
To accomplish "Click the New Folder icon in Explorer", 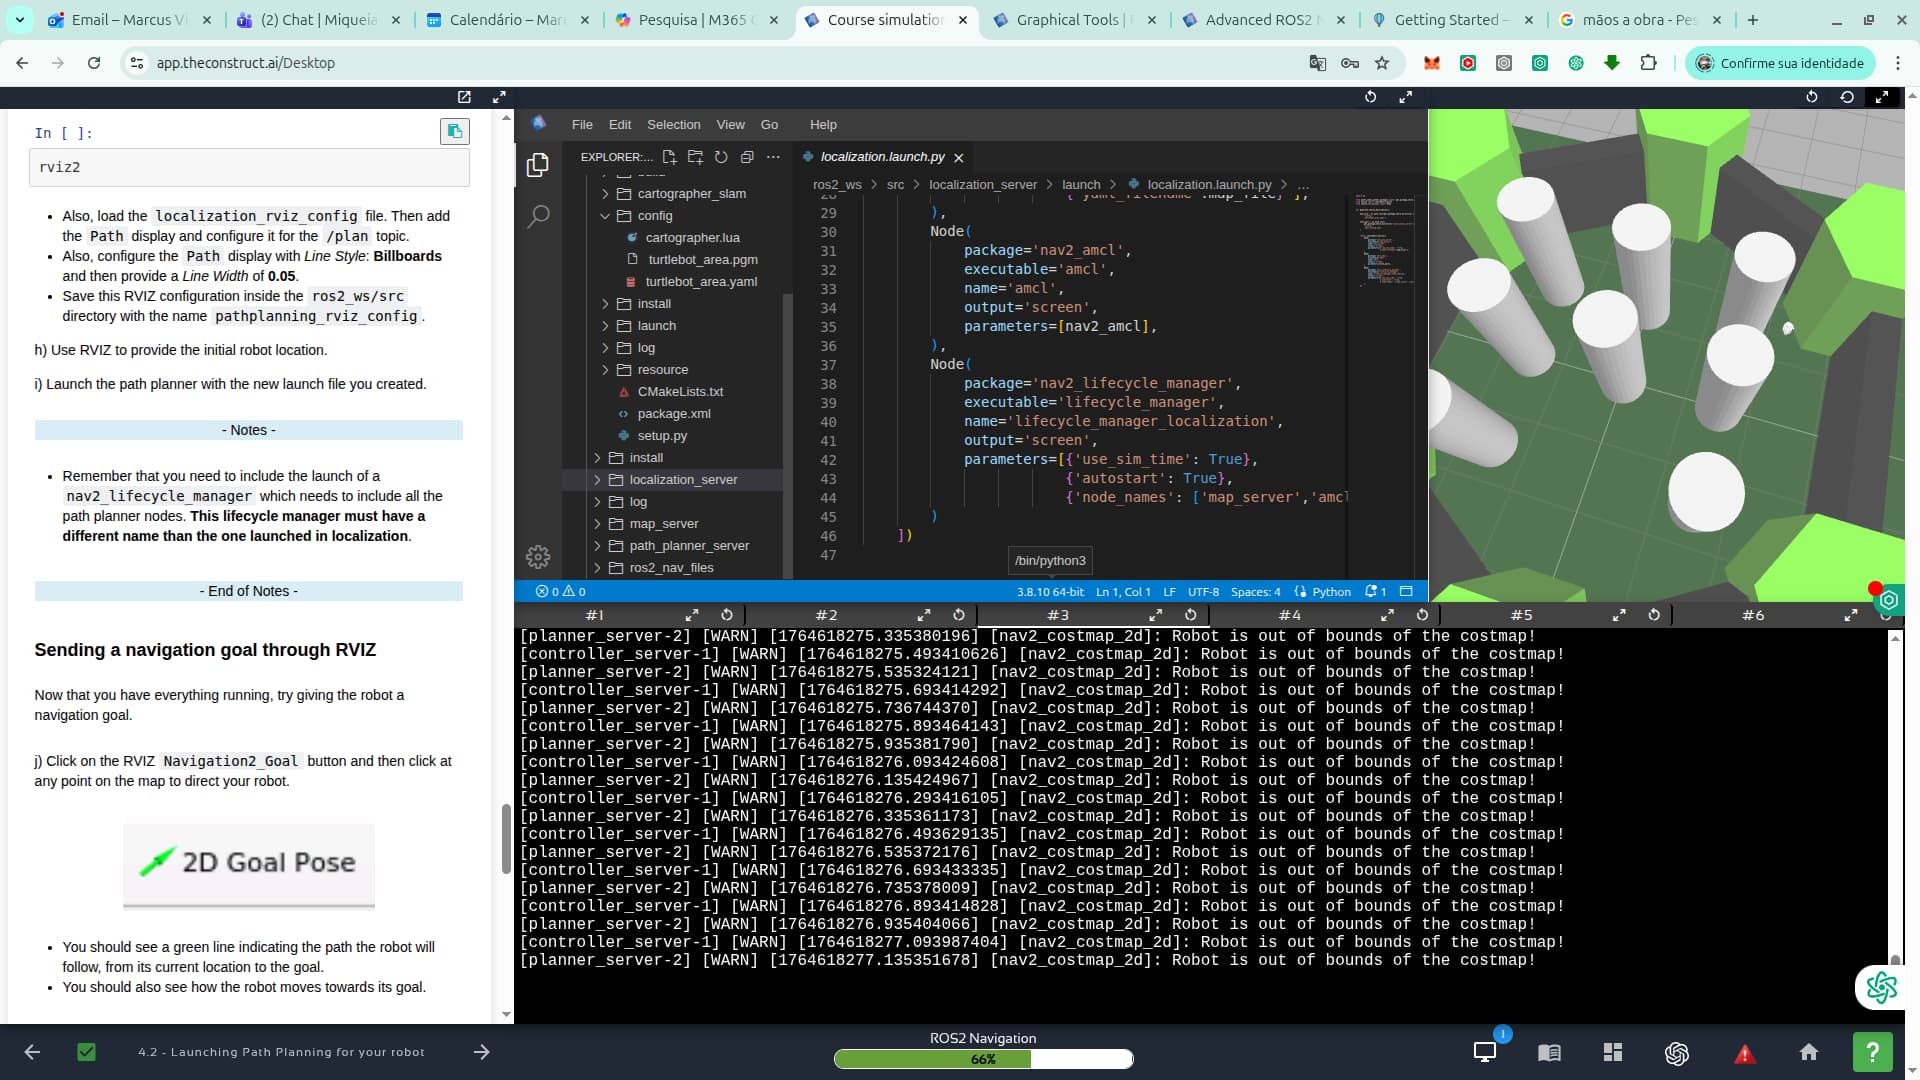I will [x=695, y=157].
